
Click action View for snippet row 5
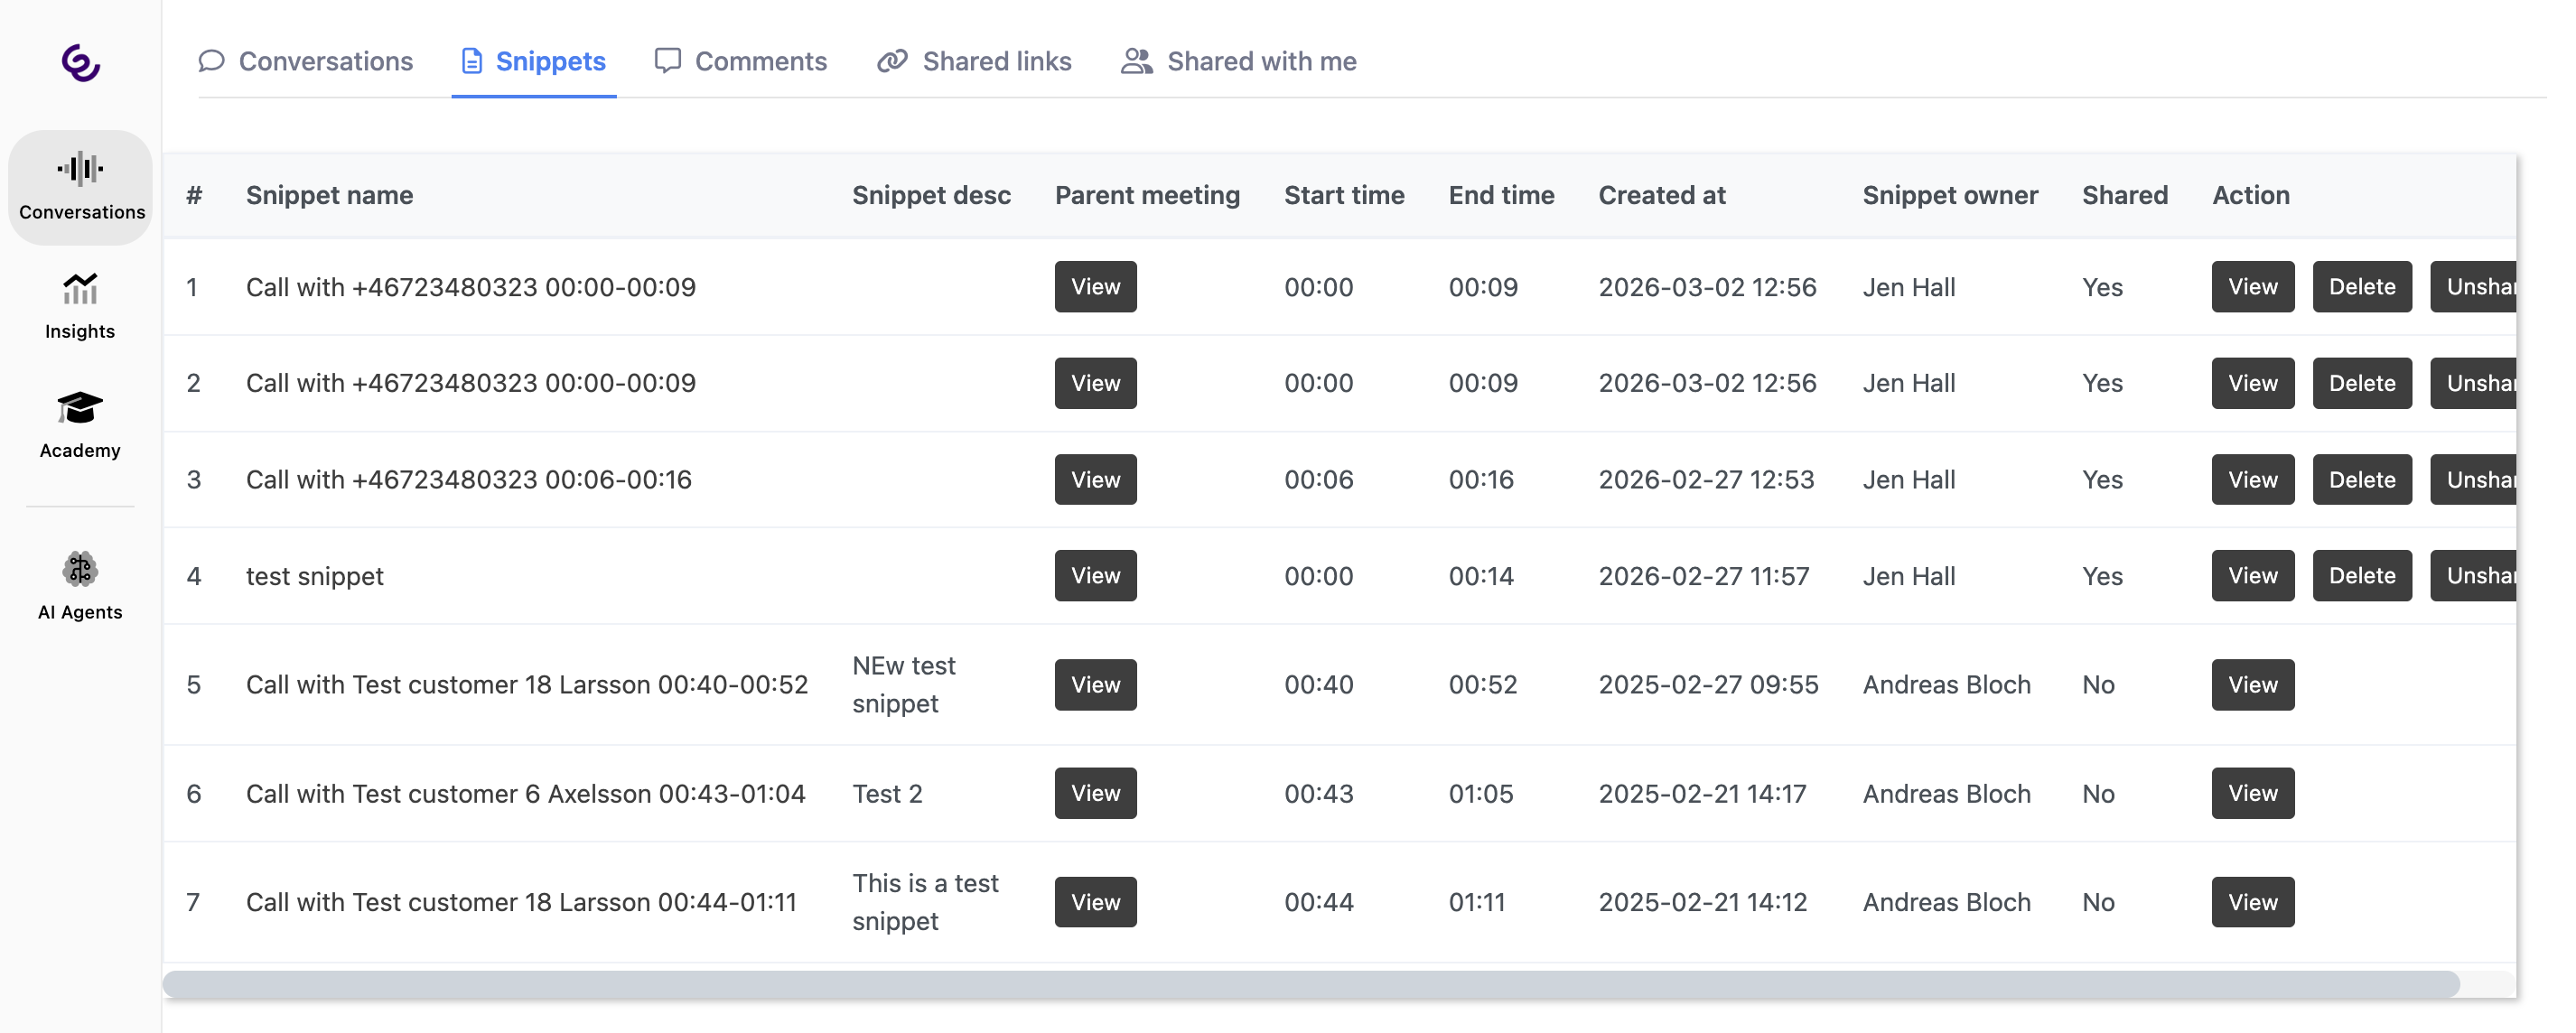pyautogui.click(x=2252, y=685)
